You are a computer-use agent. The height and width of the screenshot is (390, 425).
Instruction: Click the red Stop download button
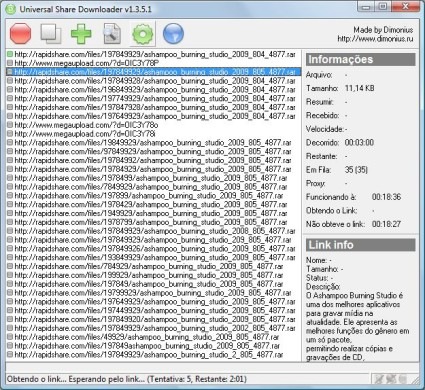pos(21,33)
